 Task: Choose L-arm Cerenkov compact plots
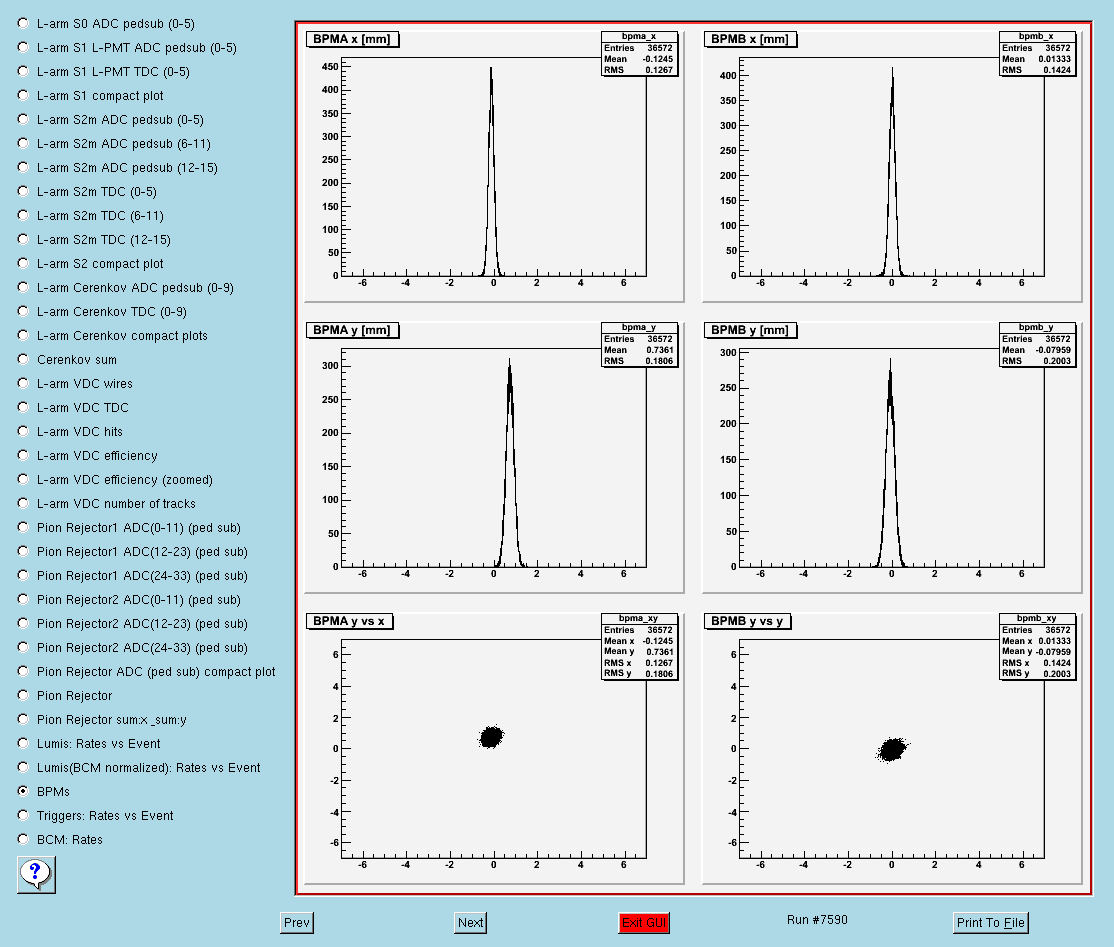[23, 335]
